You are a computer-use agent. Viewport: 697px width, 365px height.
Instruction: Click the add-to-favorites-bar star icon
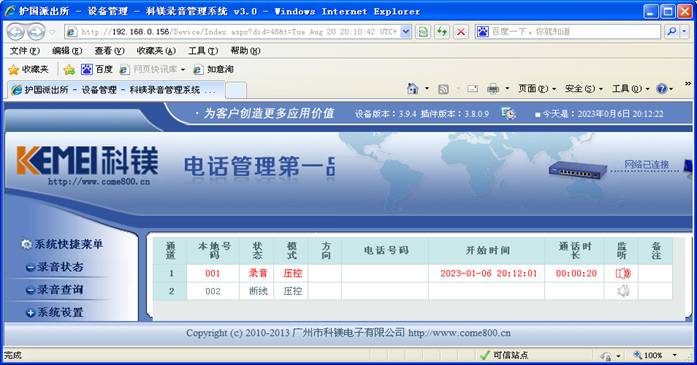(x=69, y=70)
